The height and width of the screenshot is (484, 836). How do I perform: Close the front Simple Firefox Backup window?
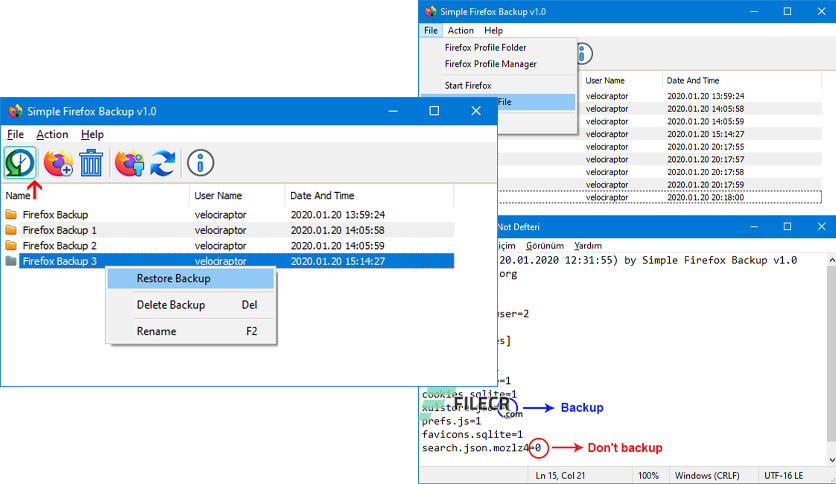(x=476, y=111)
